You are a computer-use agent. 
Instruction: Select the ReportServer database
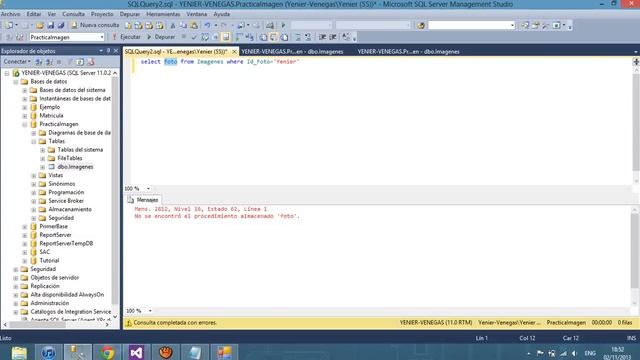click(55, 235)
